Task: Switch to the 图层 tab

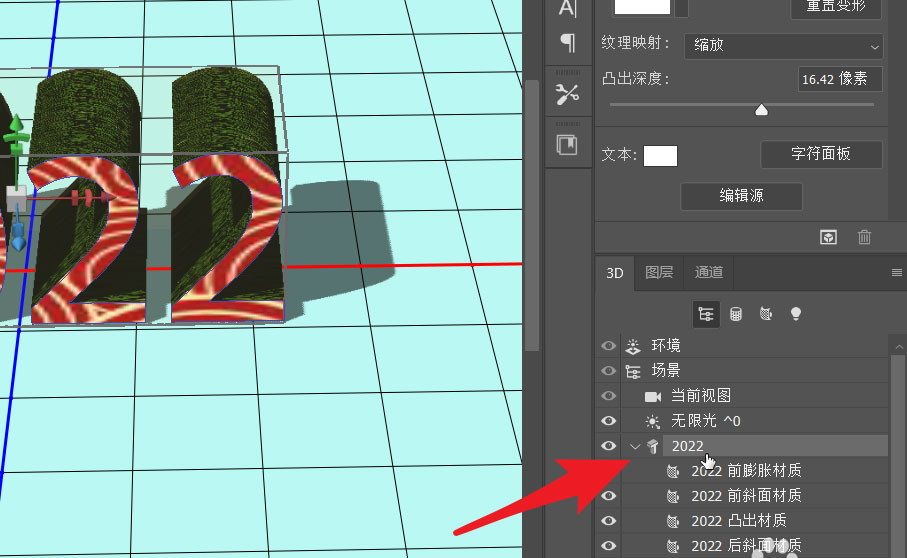Action: pos(659,272)
